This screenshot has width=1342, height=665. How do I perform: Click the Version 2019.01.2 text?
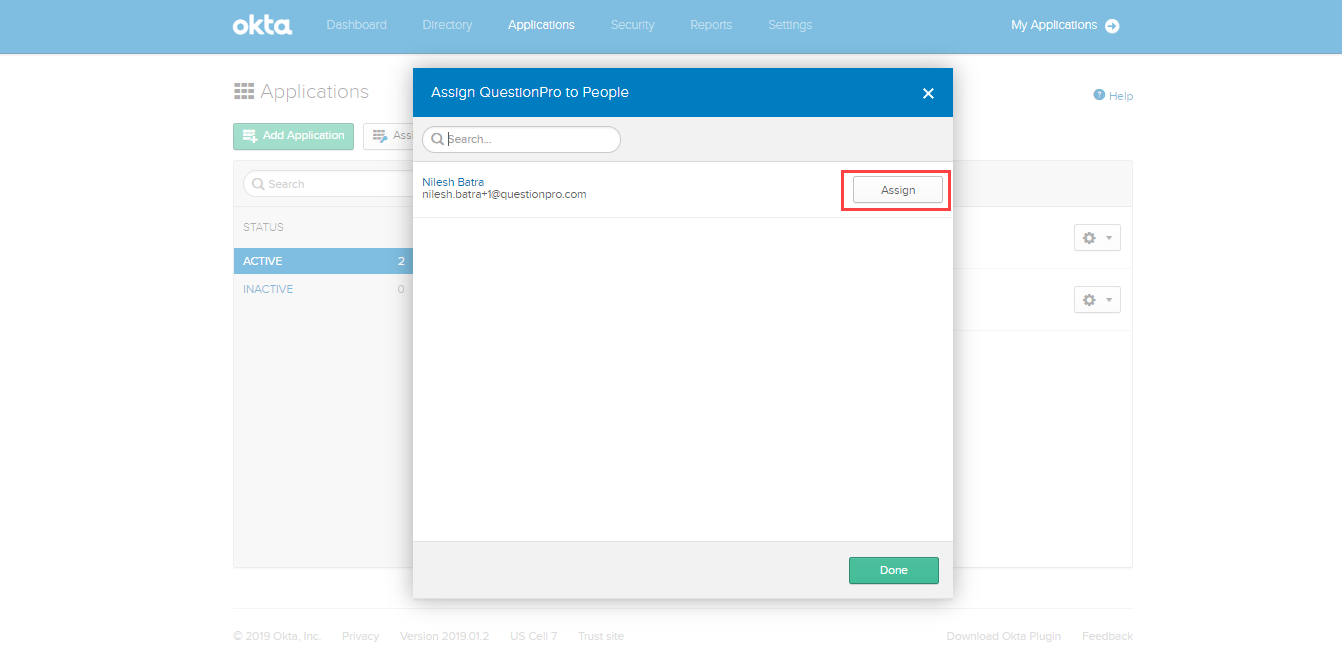coord(445,636)
